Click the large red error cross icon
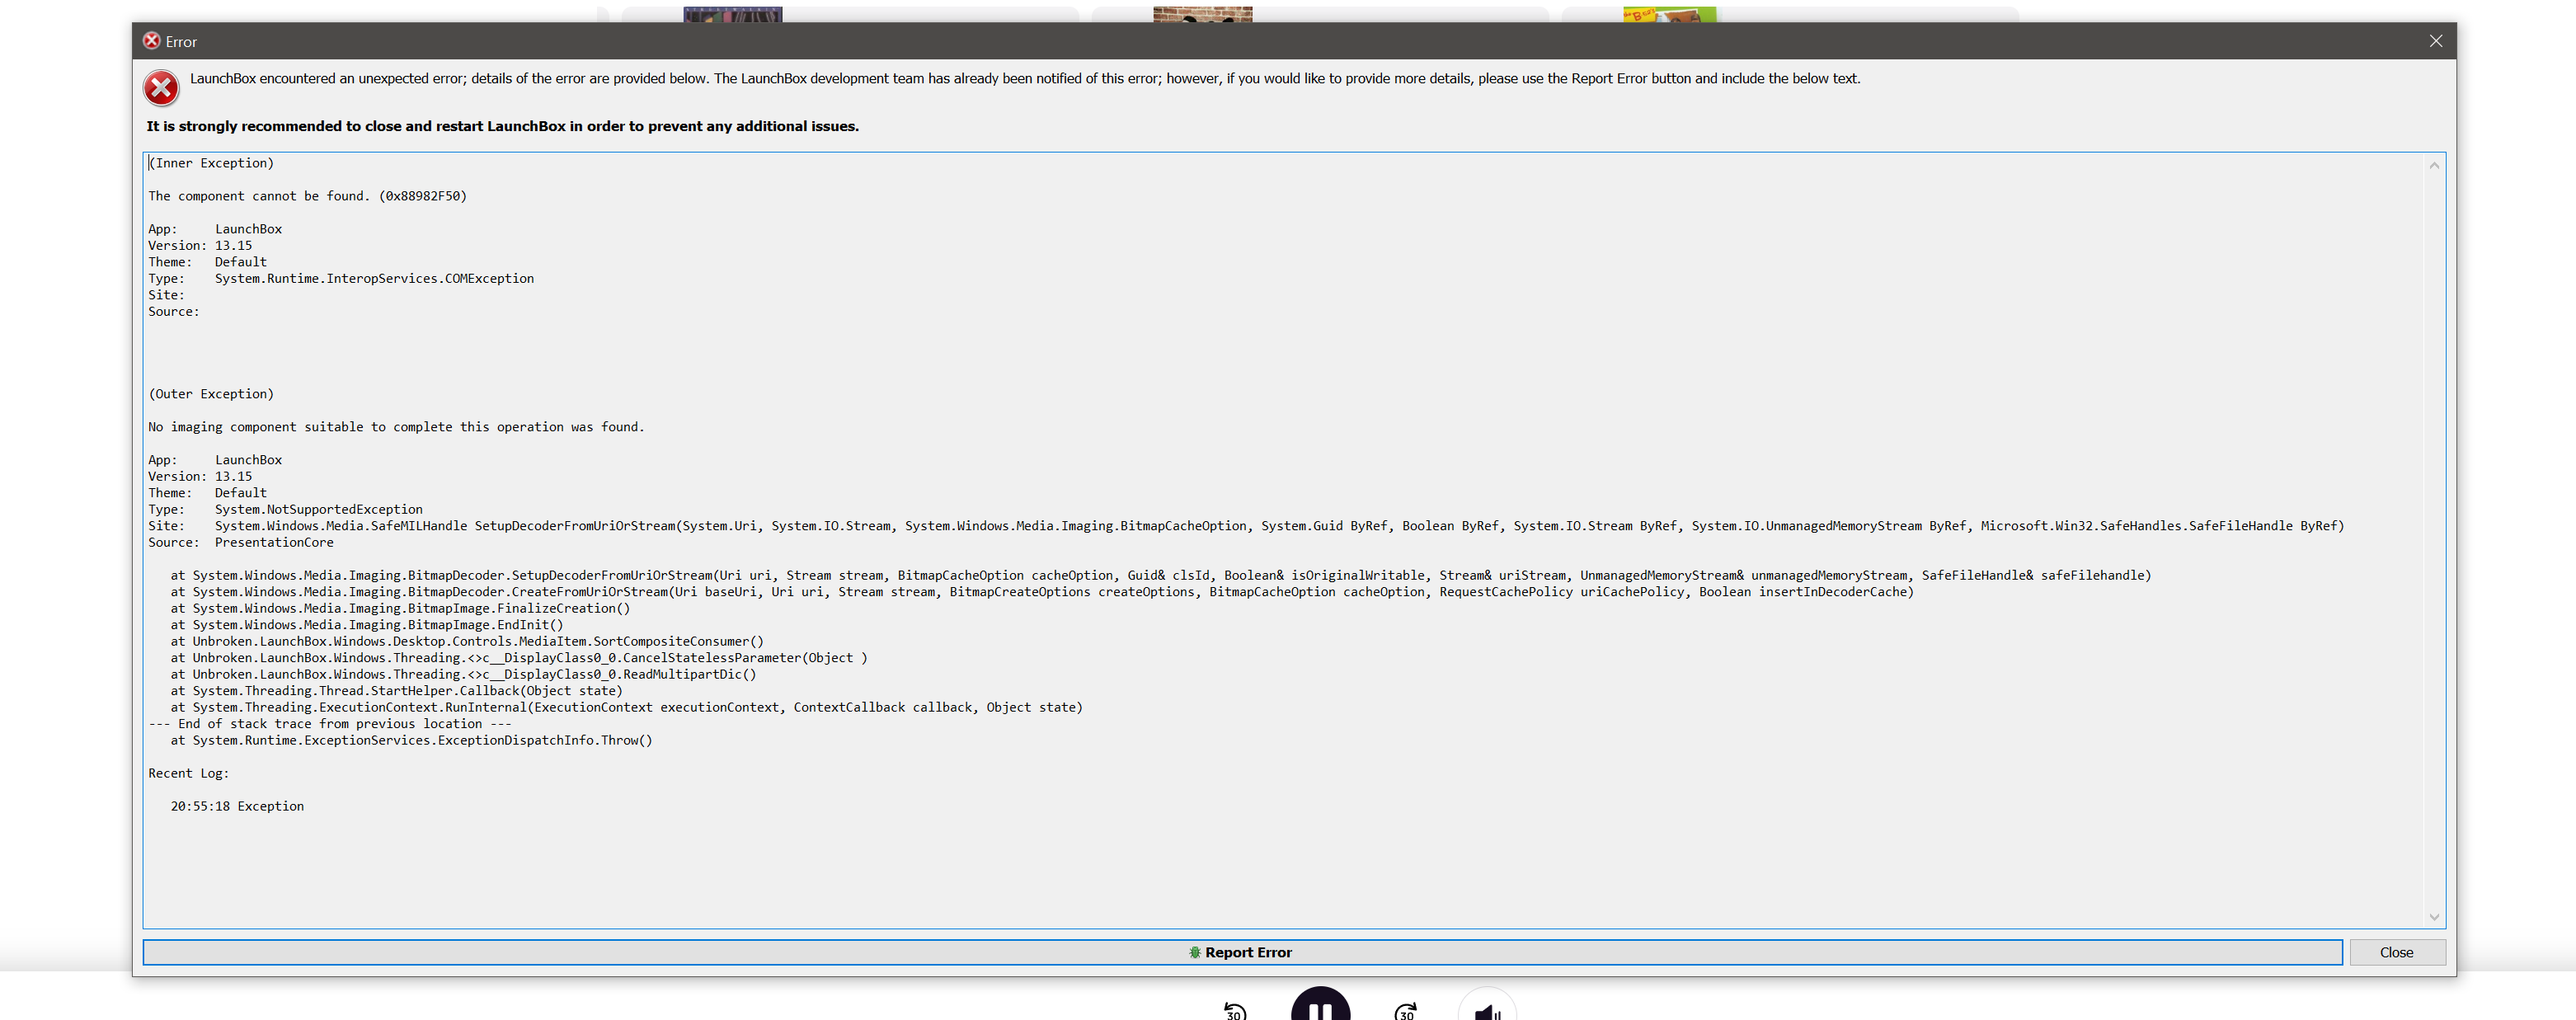The height and width of the screenshot is (1020, 2576). (x=161, y=88)
